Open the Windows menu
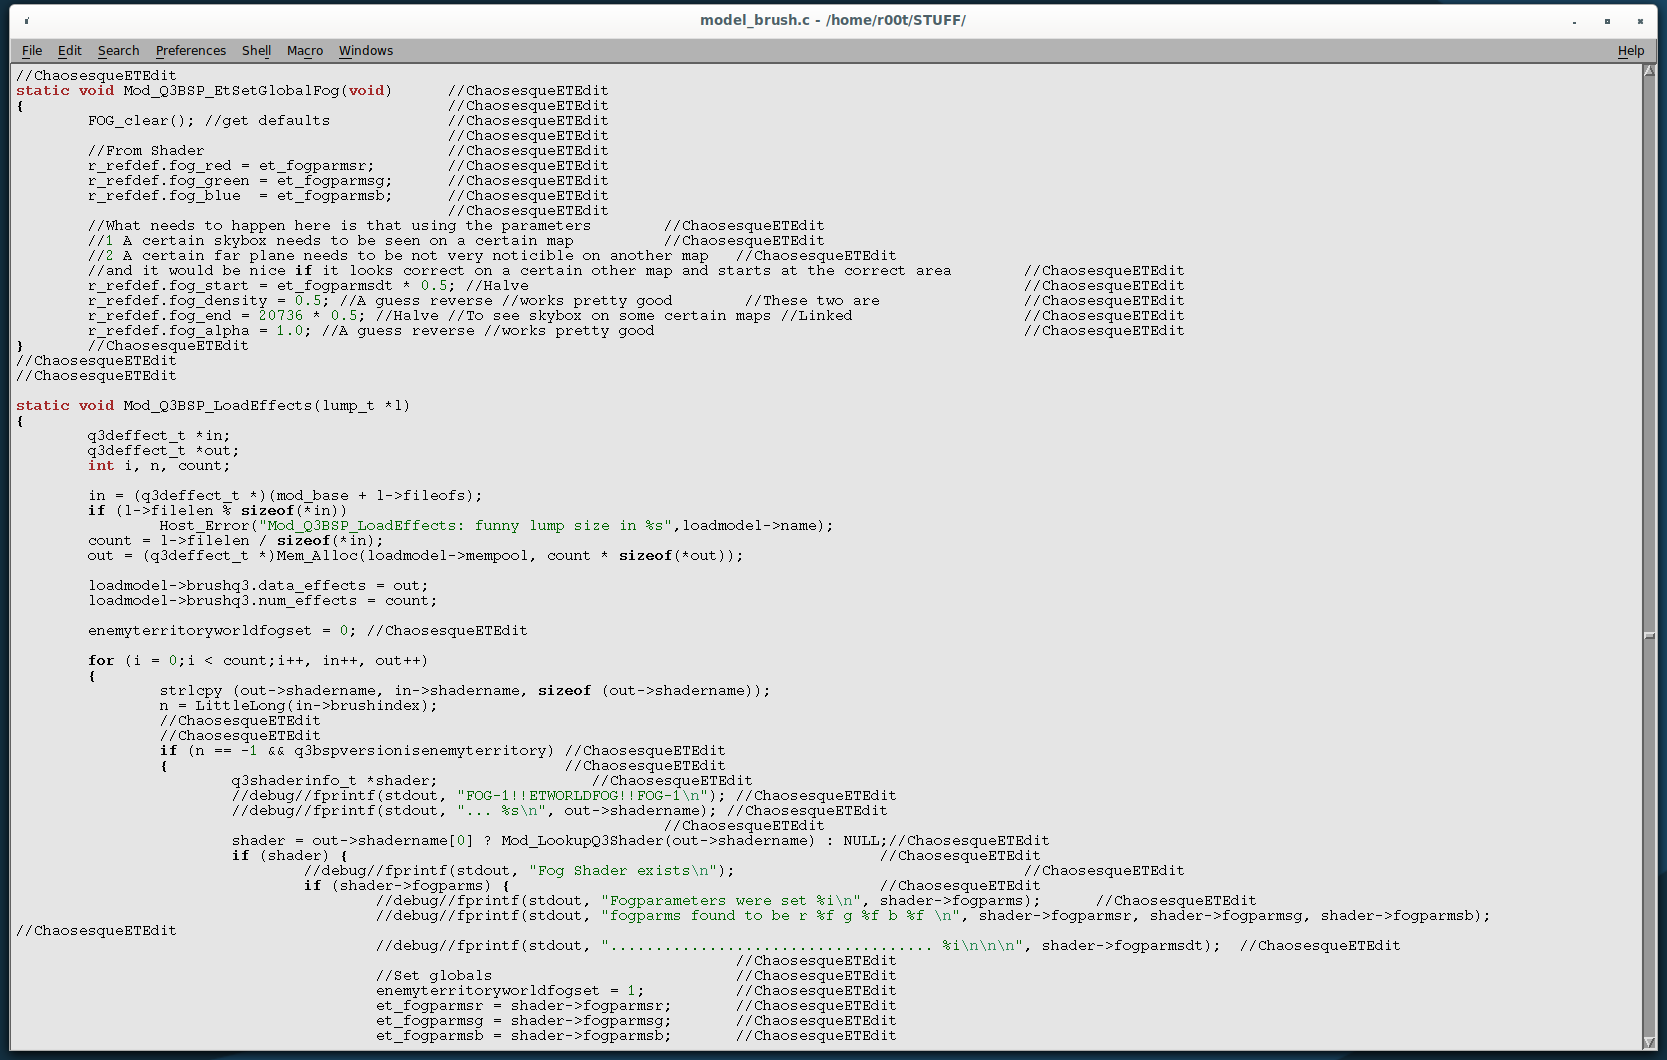 (365, 51)
